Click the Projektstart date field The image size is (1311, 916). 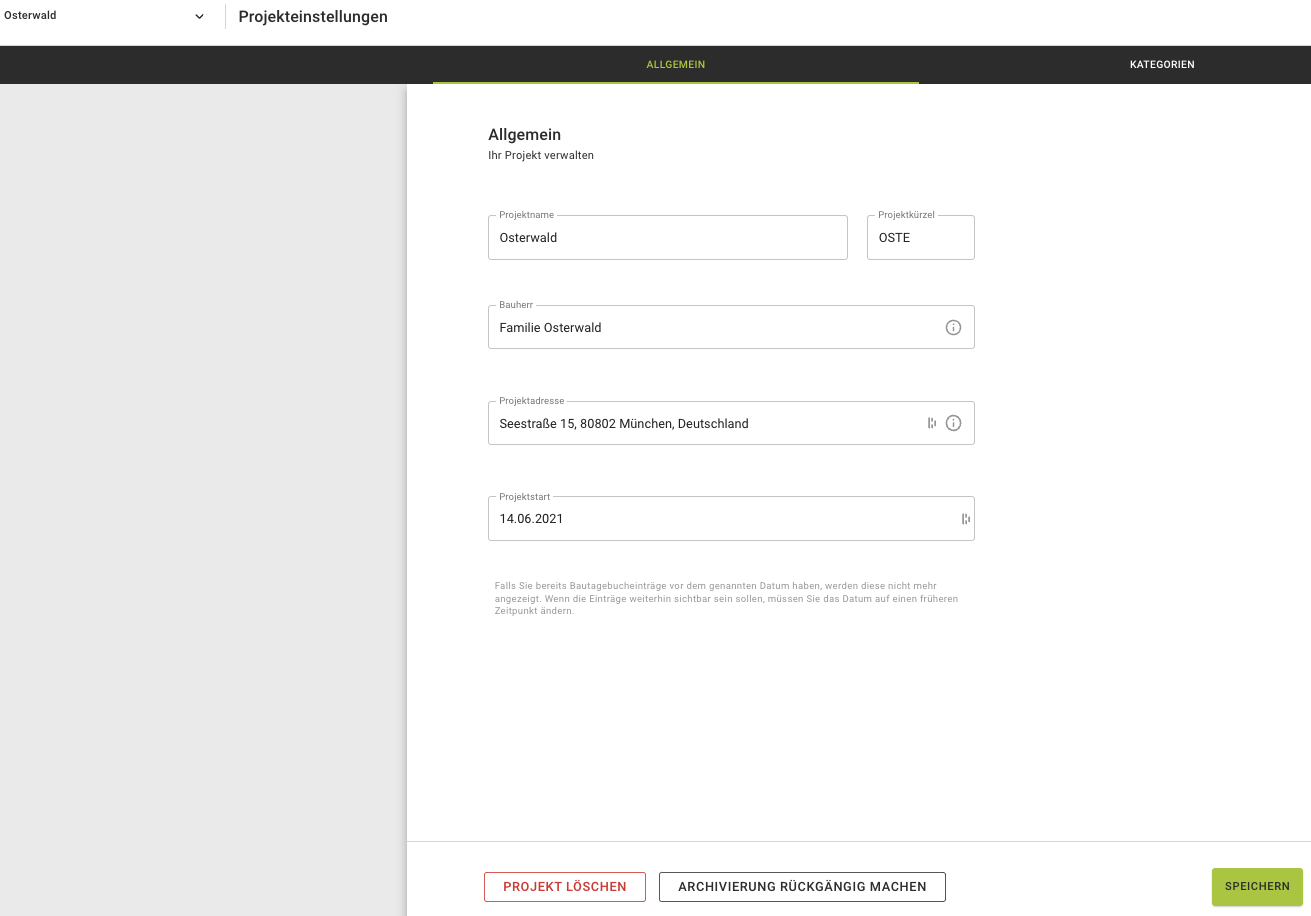click(731, 519)
